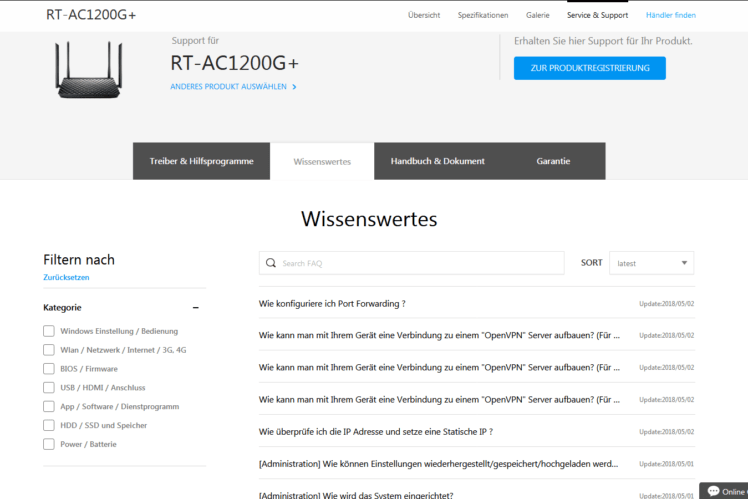Collapse the Kategorie filter section
The image size is (748, 499).
pos(196,308)
